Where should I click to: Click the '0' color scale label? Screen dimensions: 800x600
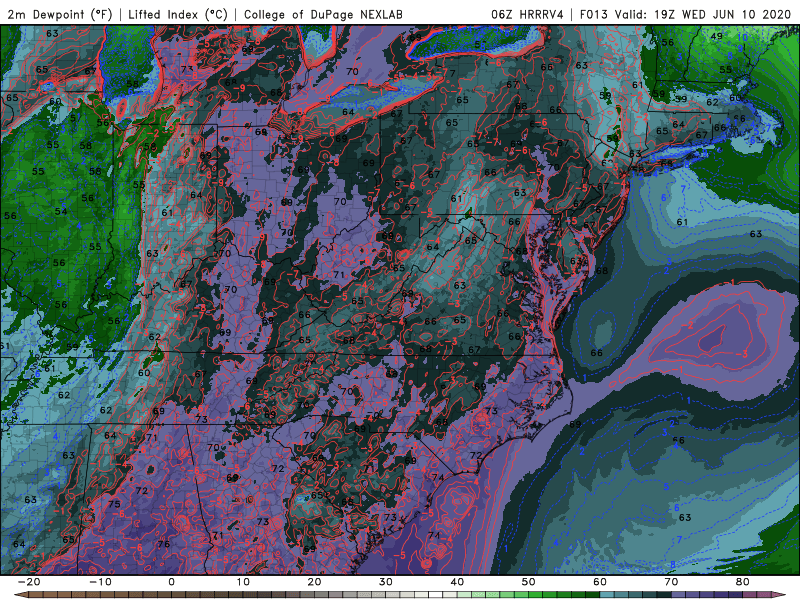(x=171, y=582)
